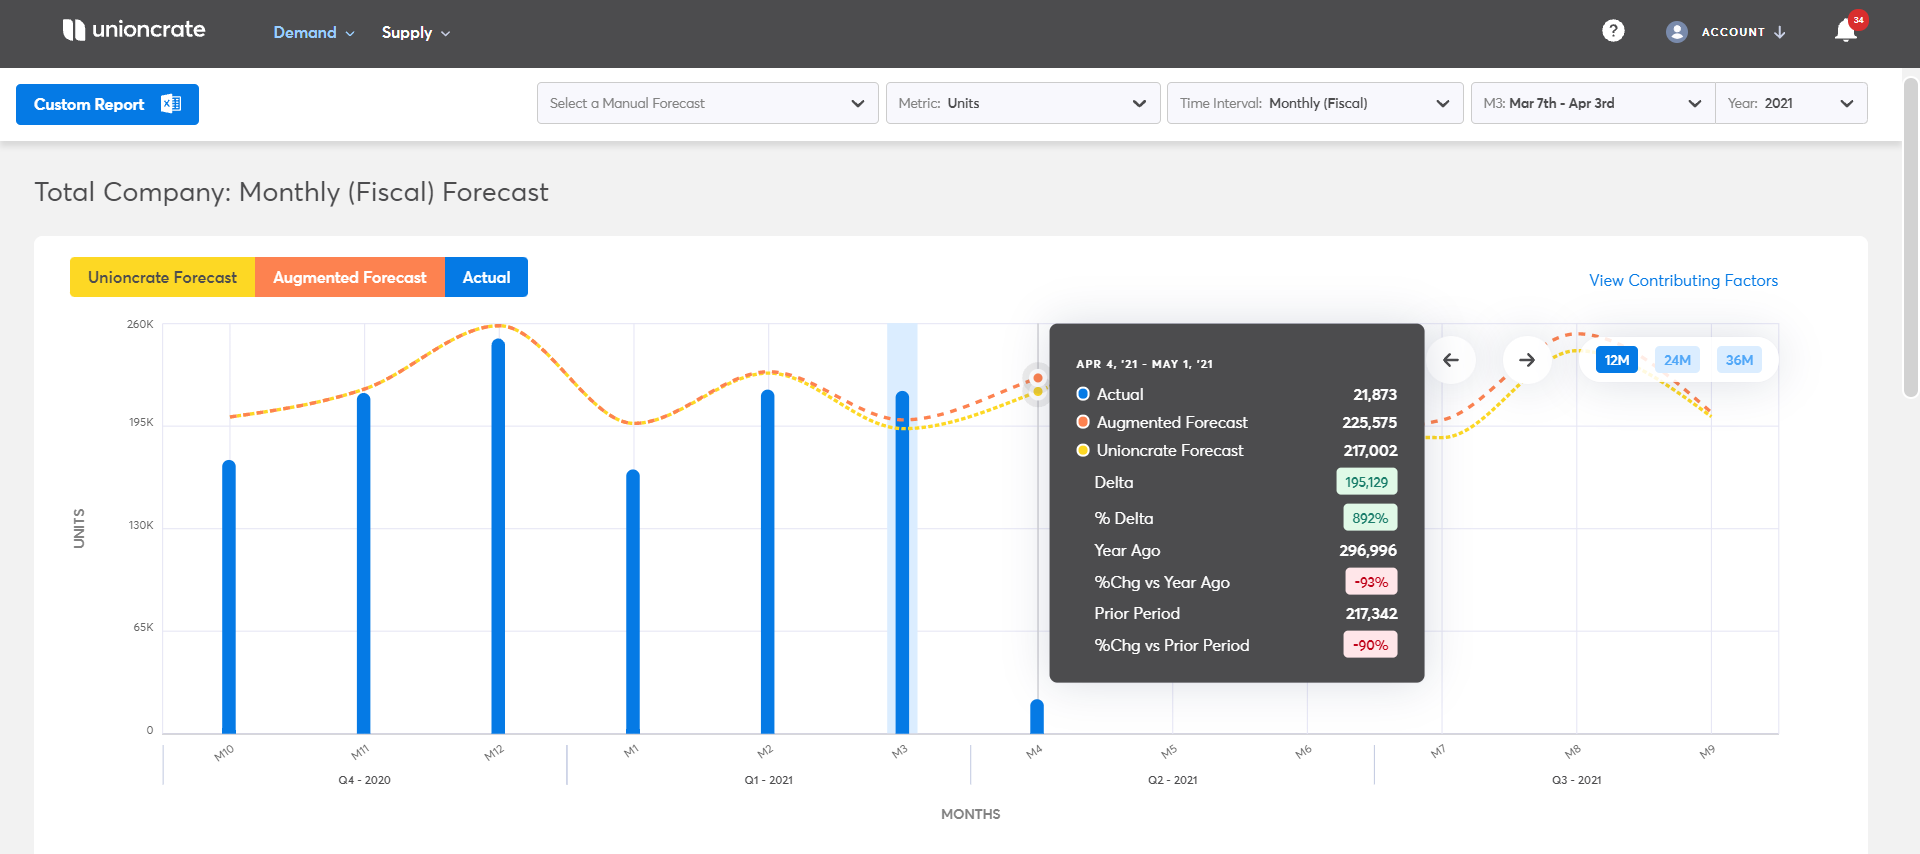Click View Contributing Factors link
Viewport: 1920px width, 854px height.
coord(1683,280)
